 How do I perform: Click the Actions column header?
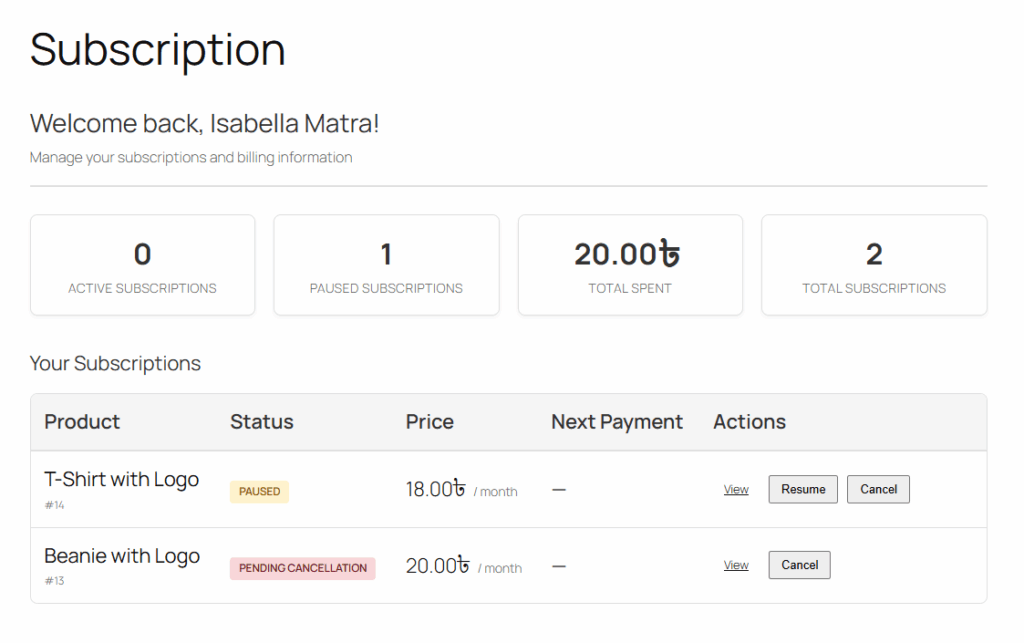tap(749, 422)
